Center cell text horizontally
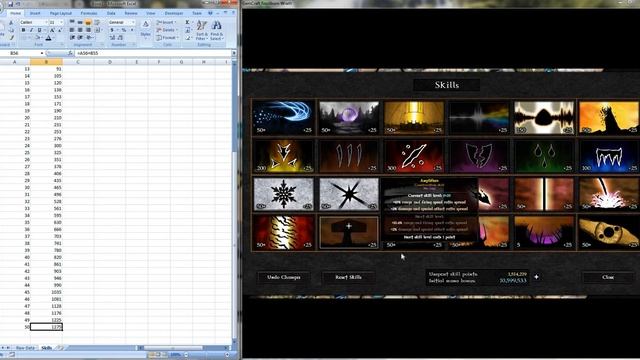This screenshot has width=640, height=360. 80,30
